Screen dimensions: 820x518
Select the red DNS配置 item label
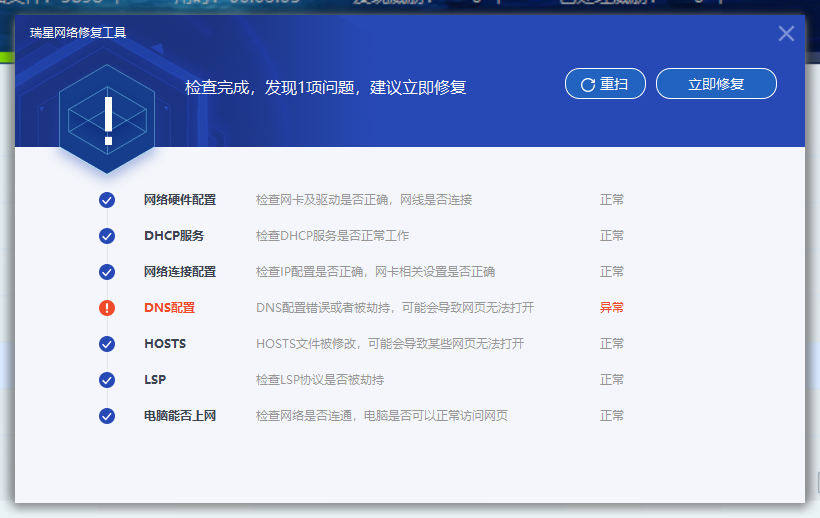point(169,308)
